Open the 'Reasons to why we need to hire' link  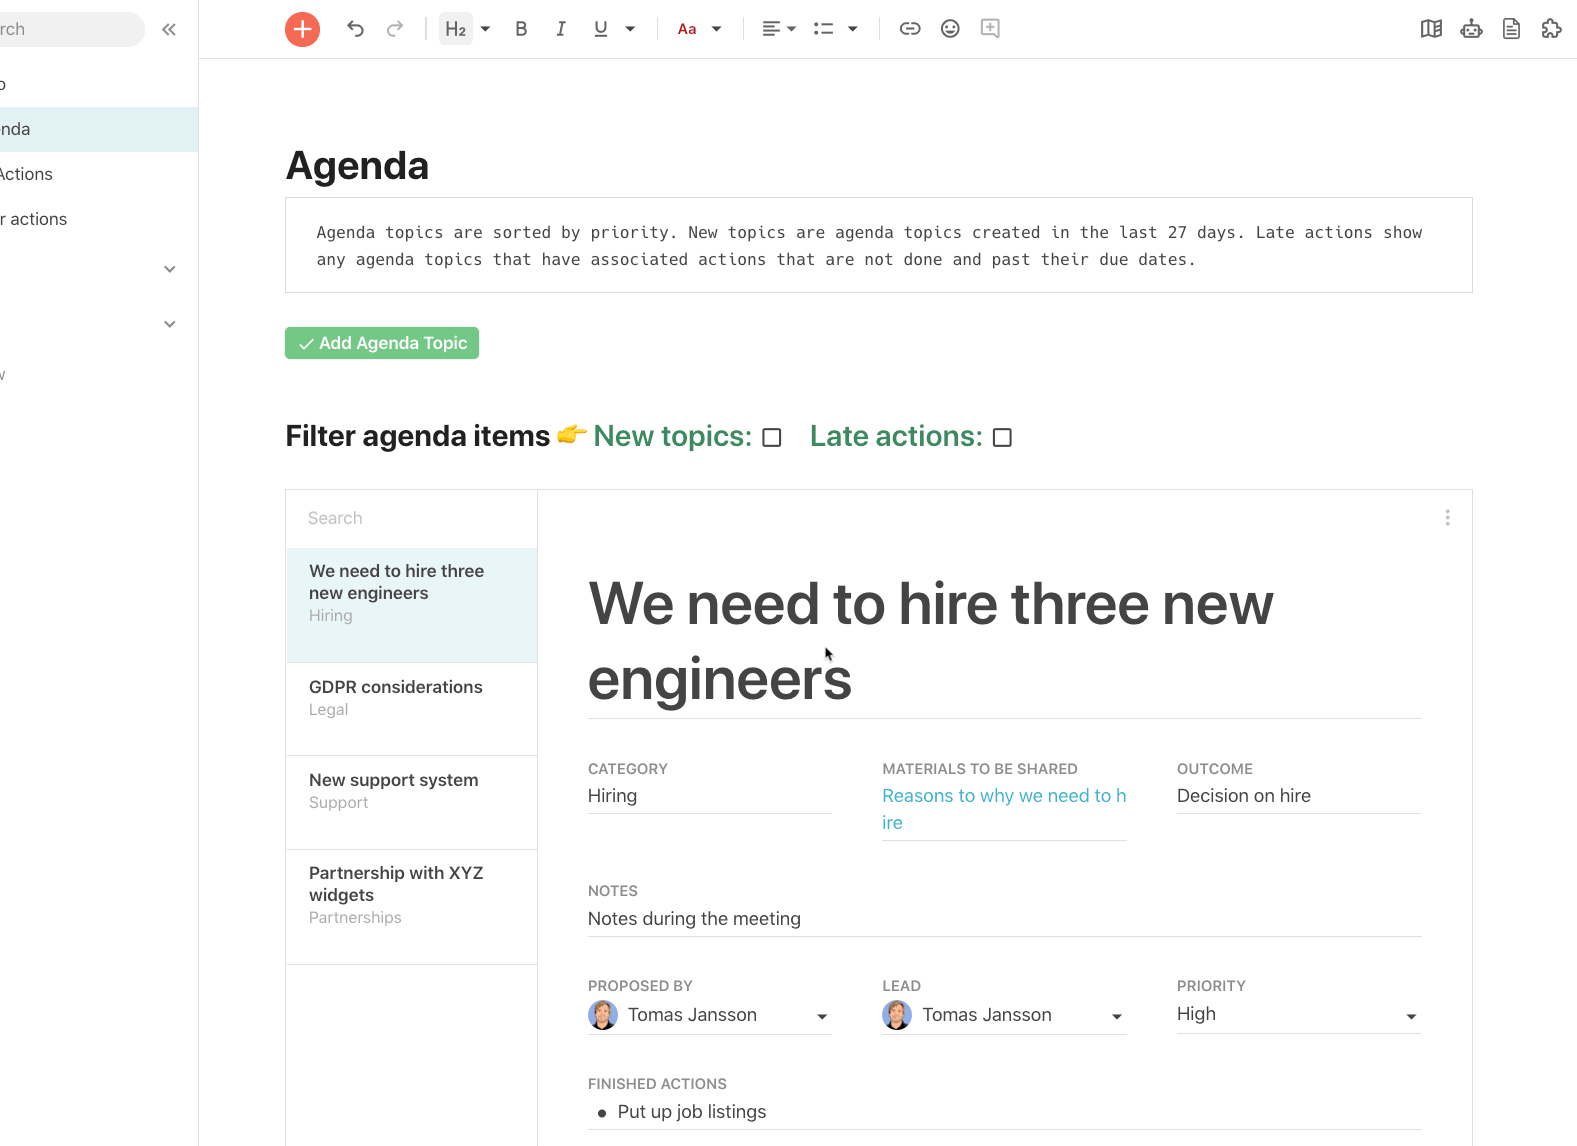coord(1004,809)
